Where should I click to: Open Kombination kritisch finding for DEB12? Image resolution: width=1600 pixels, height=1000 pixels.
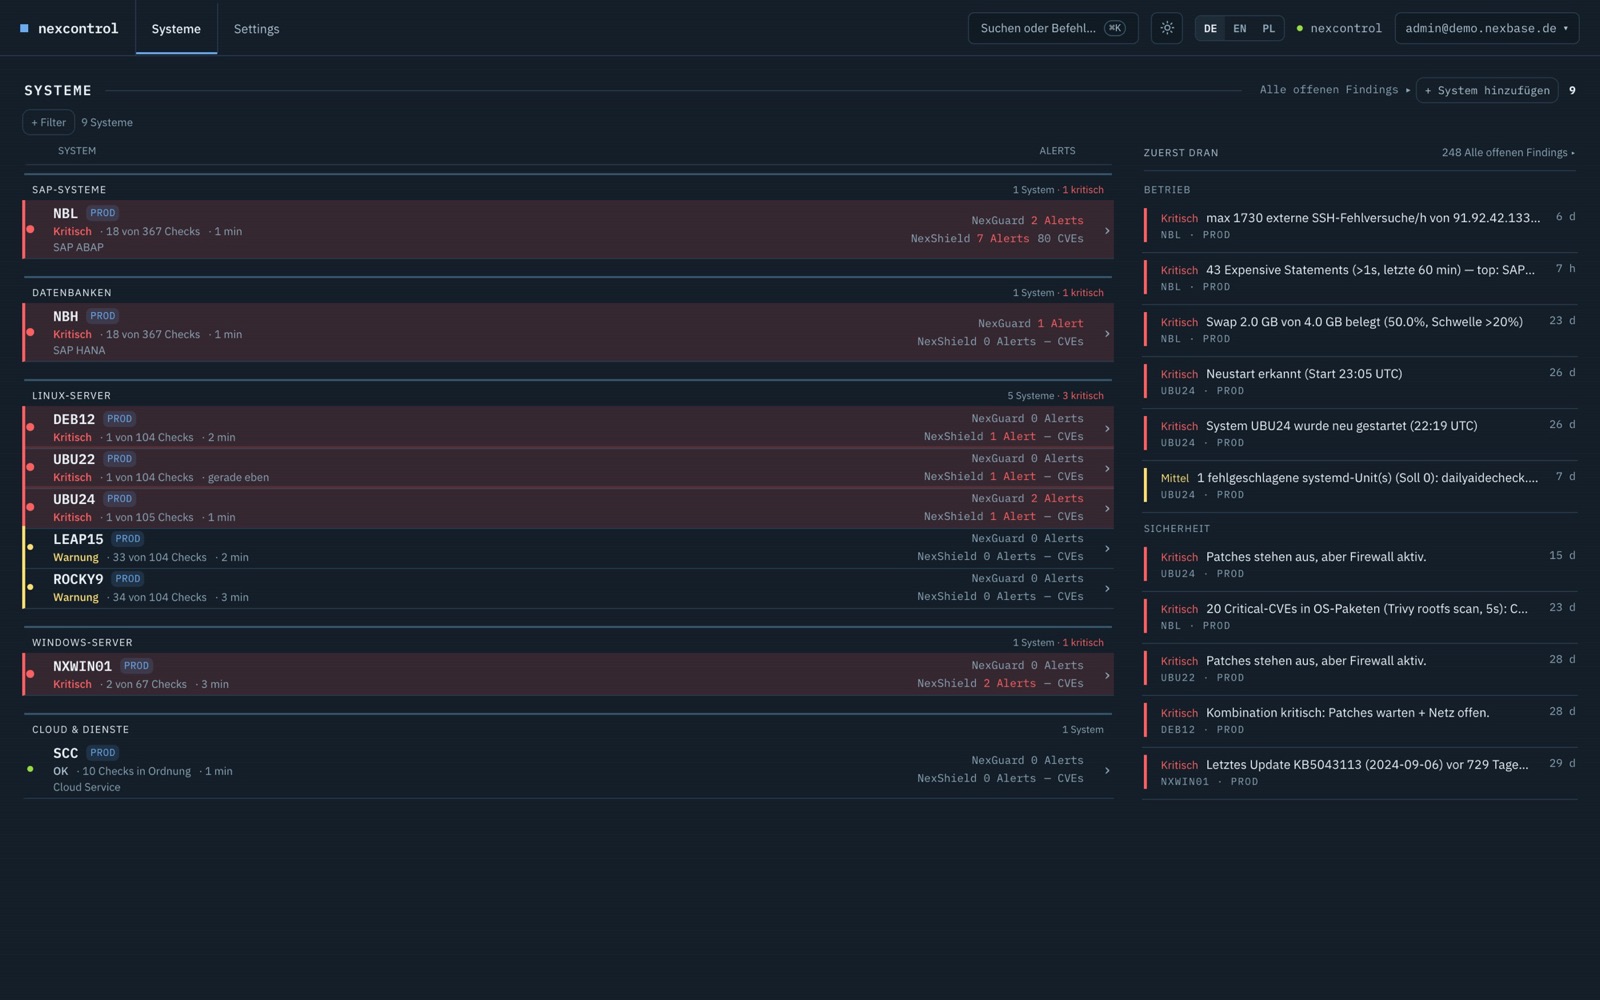[1360, 720]
